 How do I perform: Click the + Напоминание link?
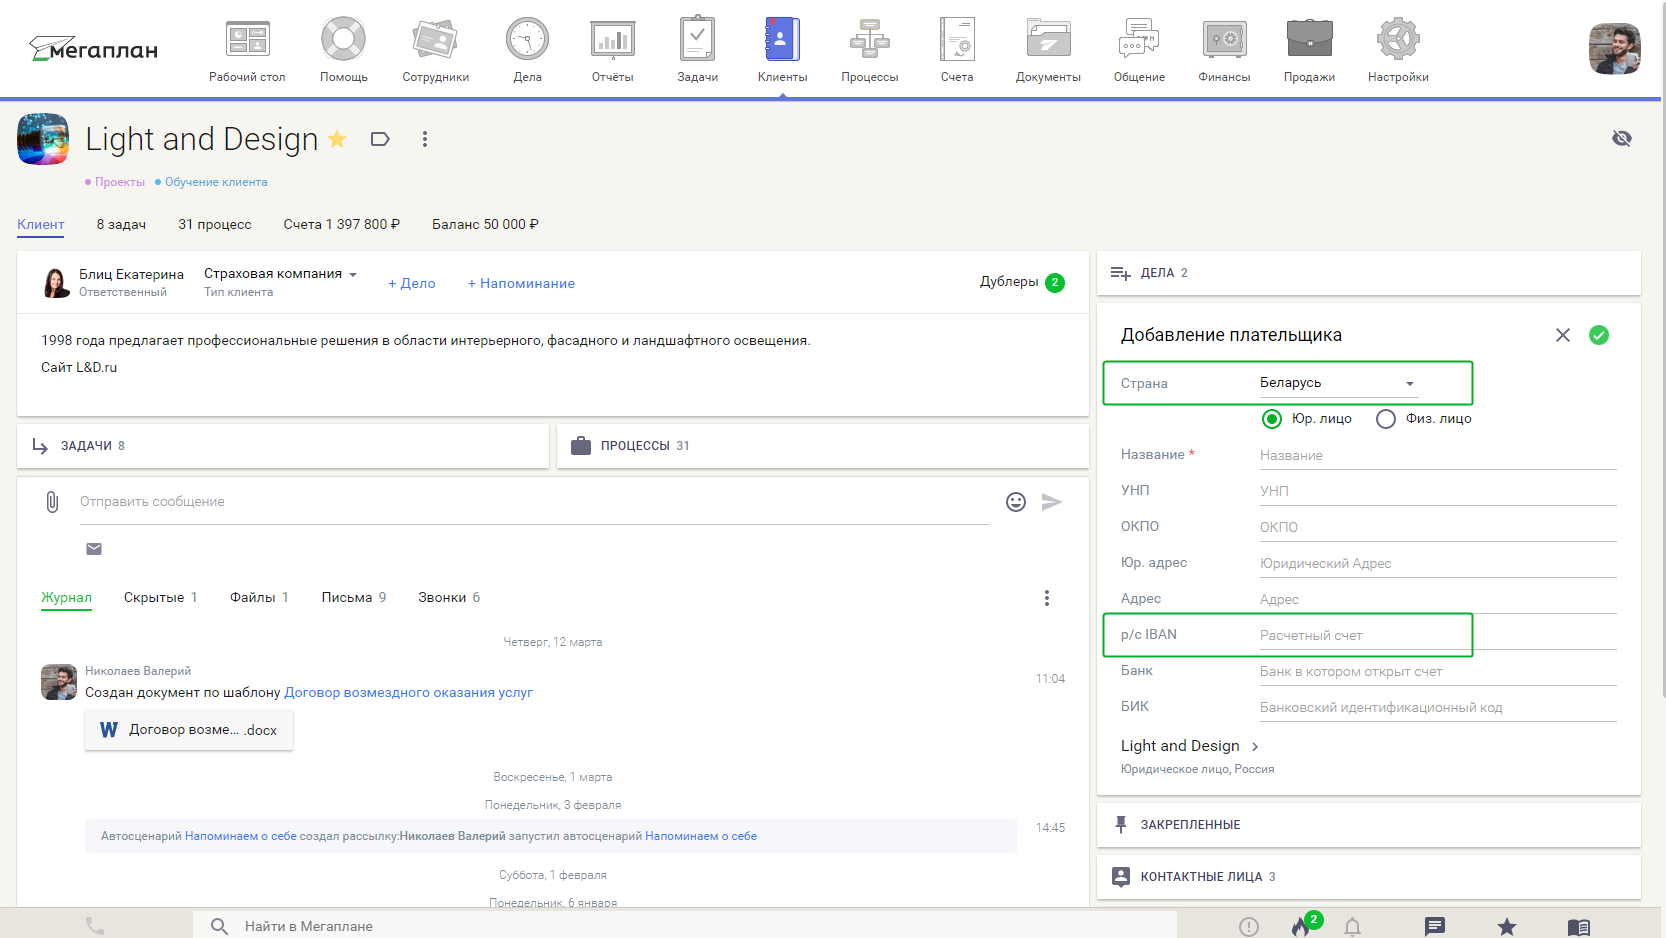(521, 283)
